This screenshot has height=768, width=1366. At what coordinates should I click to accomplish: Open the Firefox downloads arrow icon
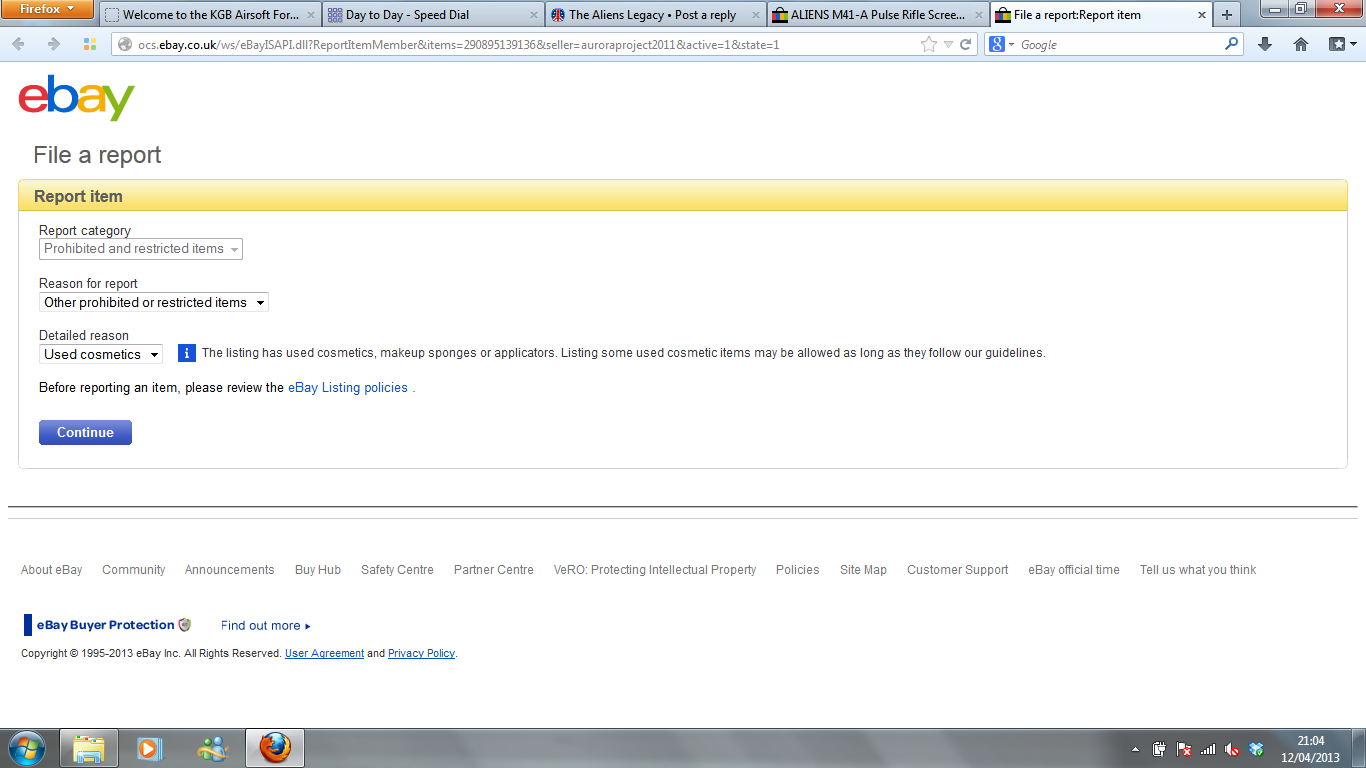(1265, 44)
